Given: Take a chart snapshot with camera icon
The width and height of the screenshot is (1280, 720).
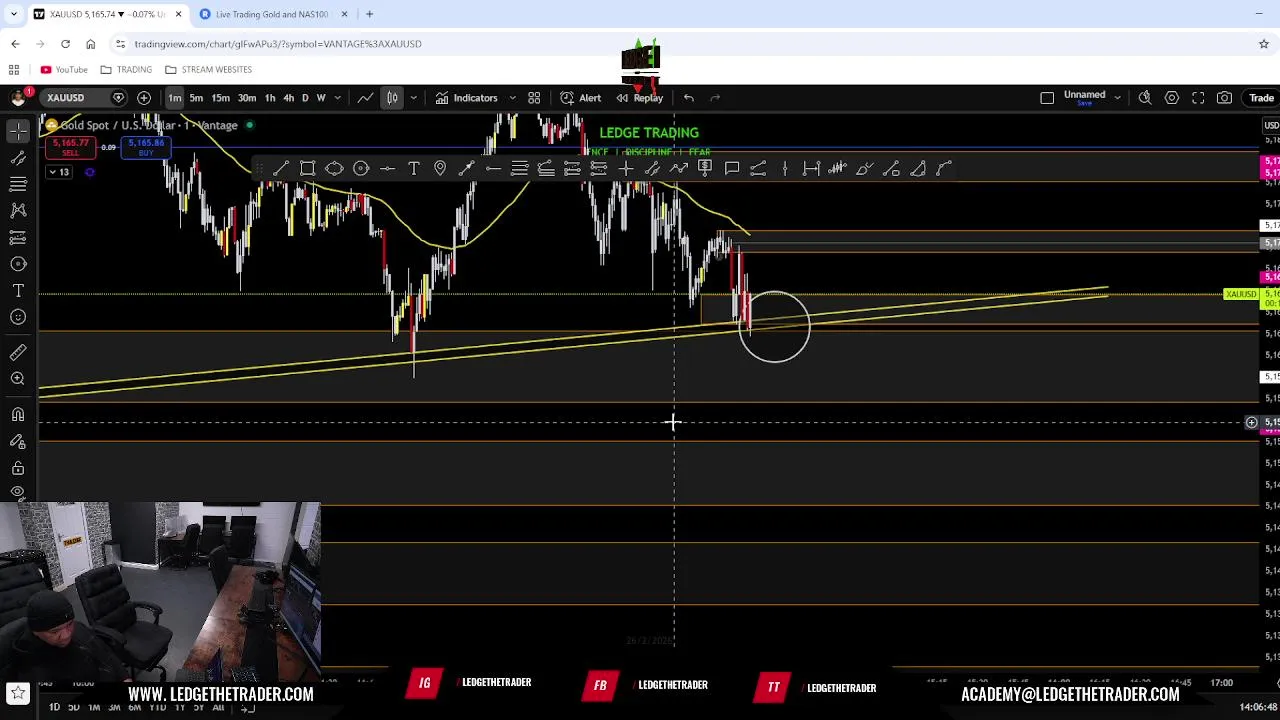Looking at the screenshot, I should click(x=1224, y=98).
